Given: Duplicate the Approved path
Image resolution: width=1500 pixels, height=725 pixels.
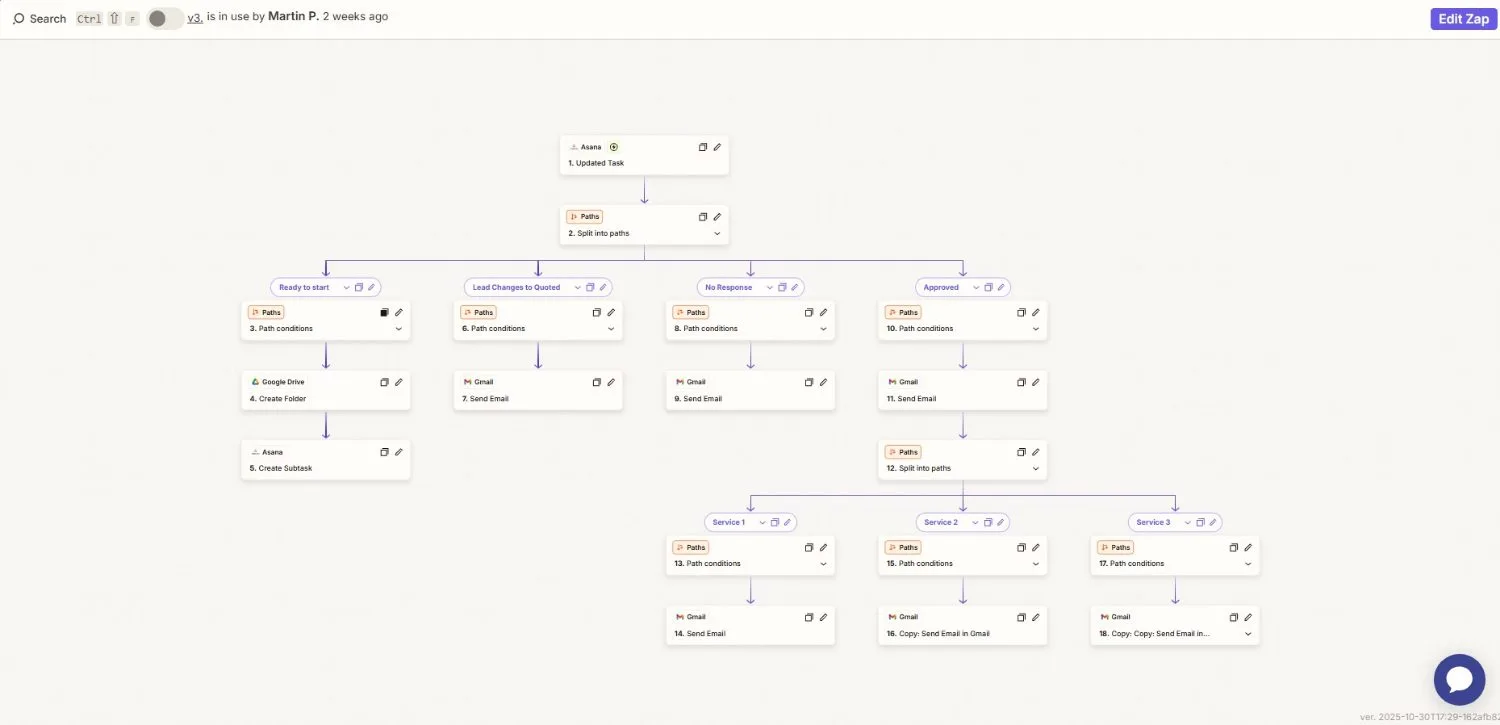Looking at the screenshot, I should pos(988,287).
